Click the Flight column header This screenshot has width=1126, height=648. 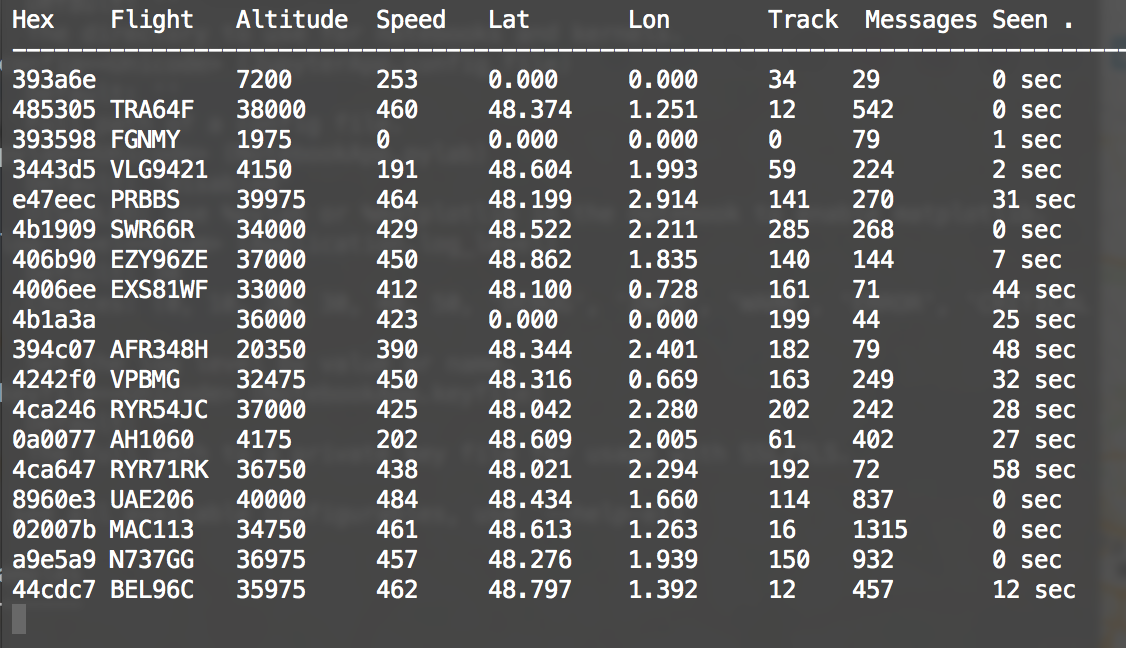pos(152,20)
